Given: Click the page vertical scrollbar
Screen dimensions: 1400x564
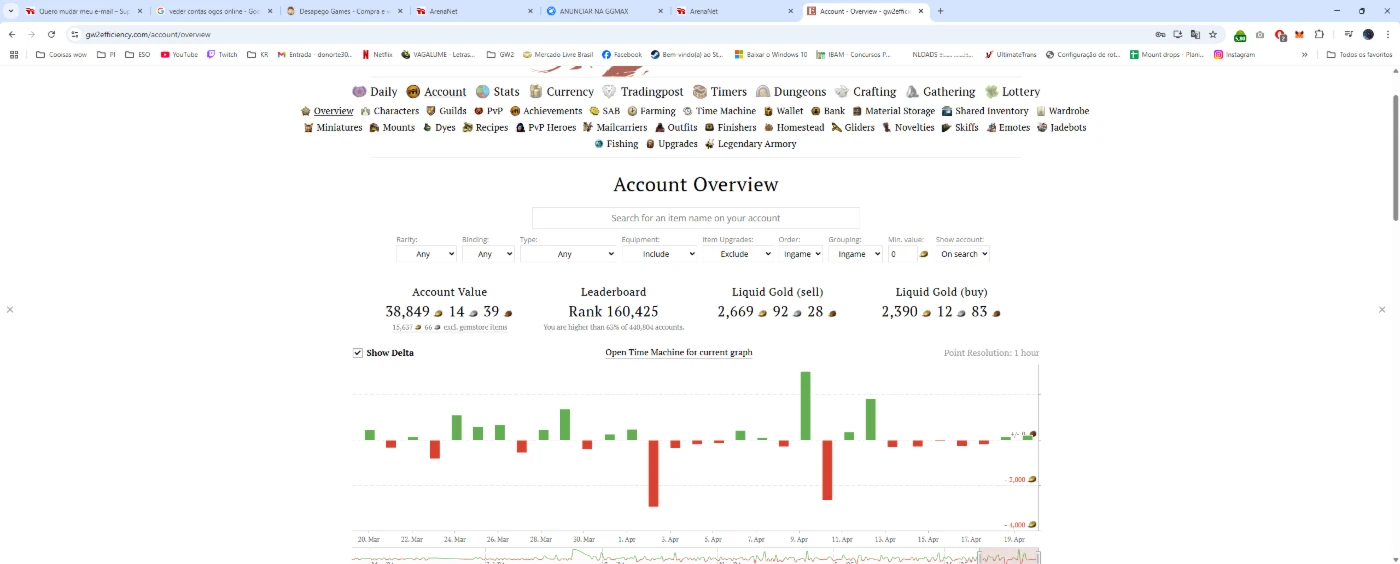Looking at the screenshot, I should (1395, 157).
